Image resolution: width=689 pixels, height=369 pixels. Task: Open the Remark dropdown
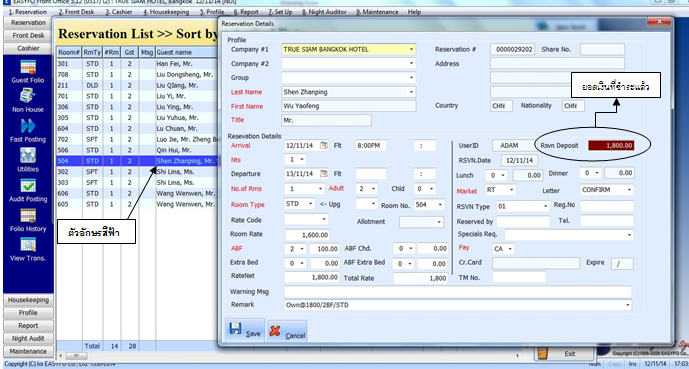pyautogui.click(x=628, y=305)
